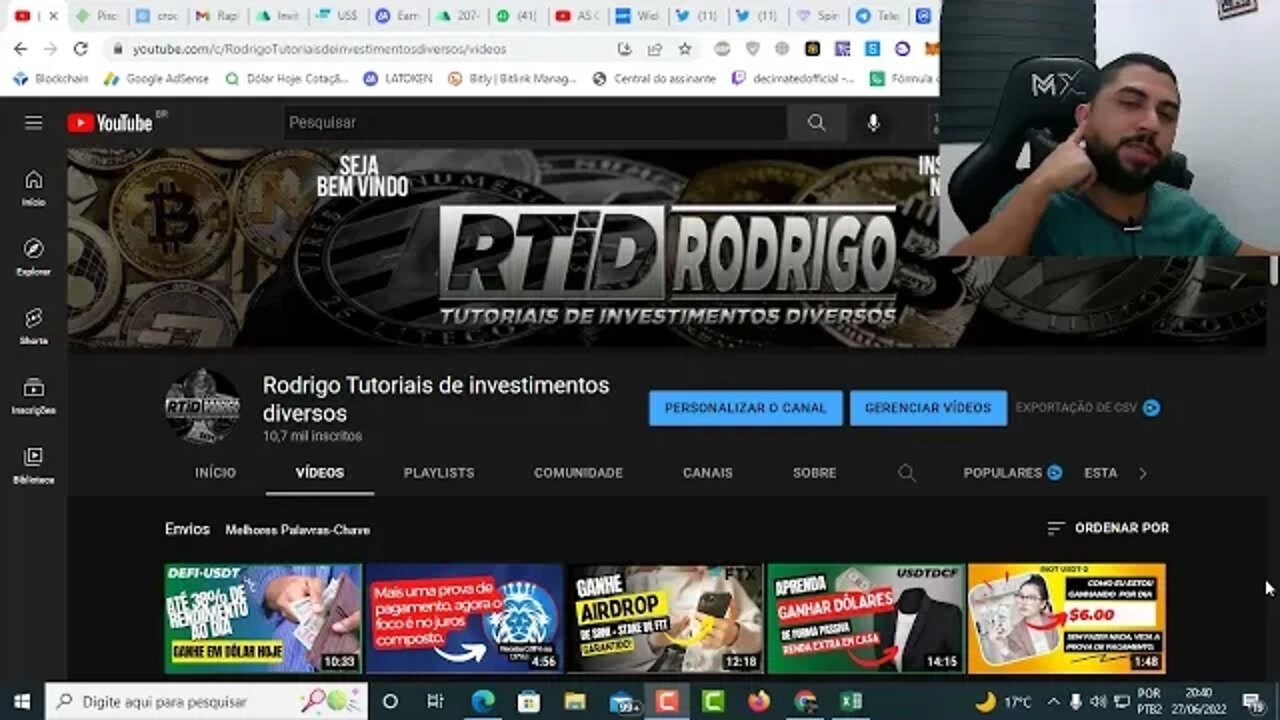Click the MetaMask fox extension icon
This screenshot has width=1280, height=720.
point(930,48)
